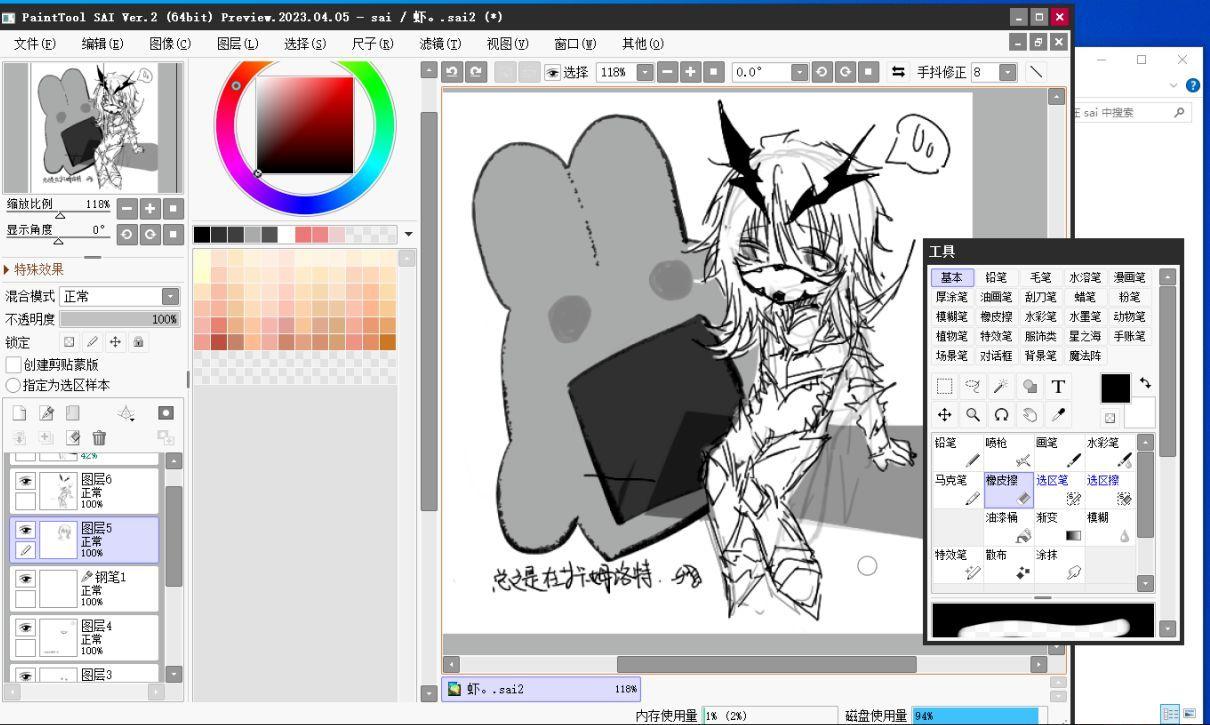Click the black foreground color swatch
Viewport: 1210px width, 725px height.
click(x=1115, y=389)
